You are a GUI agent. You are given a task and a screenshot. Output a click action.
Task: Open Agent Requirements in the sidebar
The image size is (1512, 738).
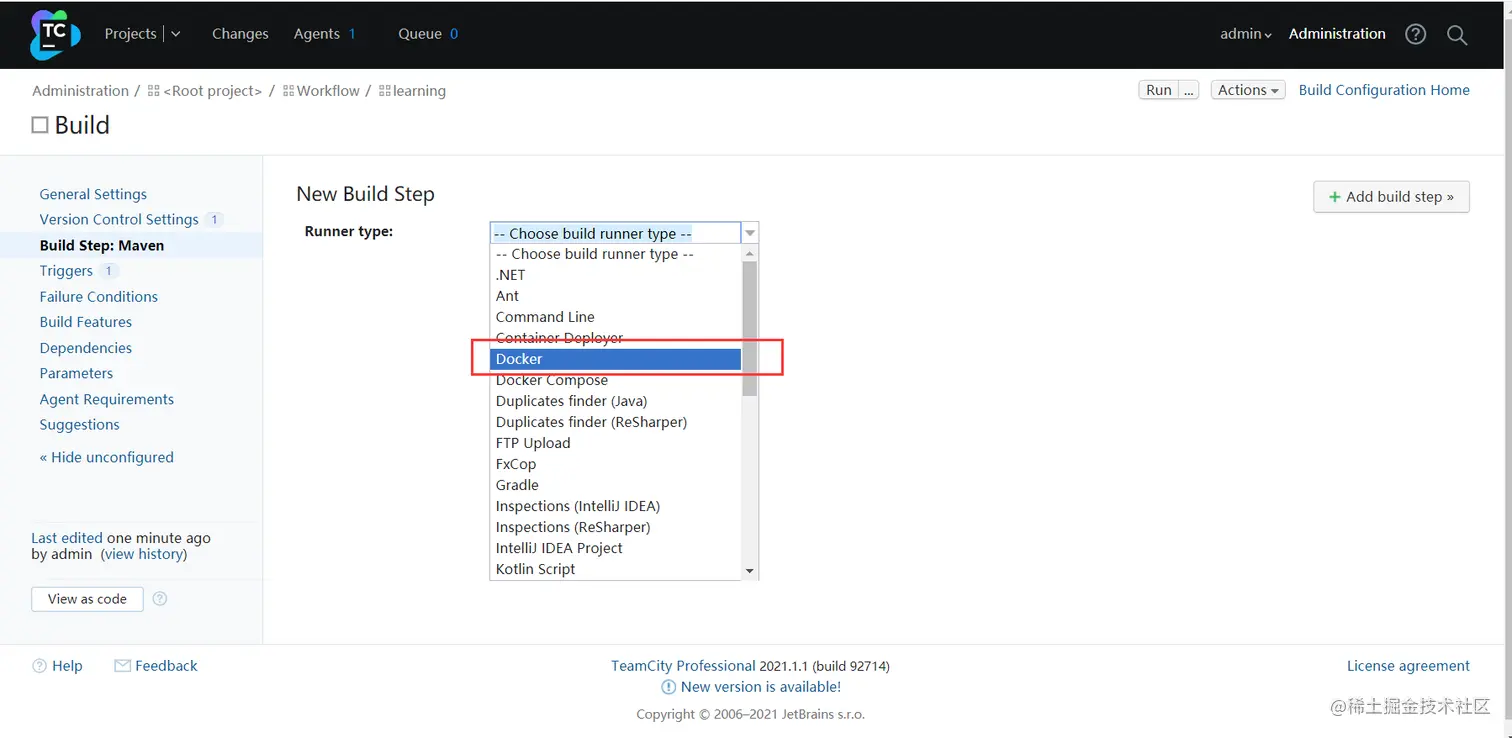[107, 399]
